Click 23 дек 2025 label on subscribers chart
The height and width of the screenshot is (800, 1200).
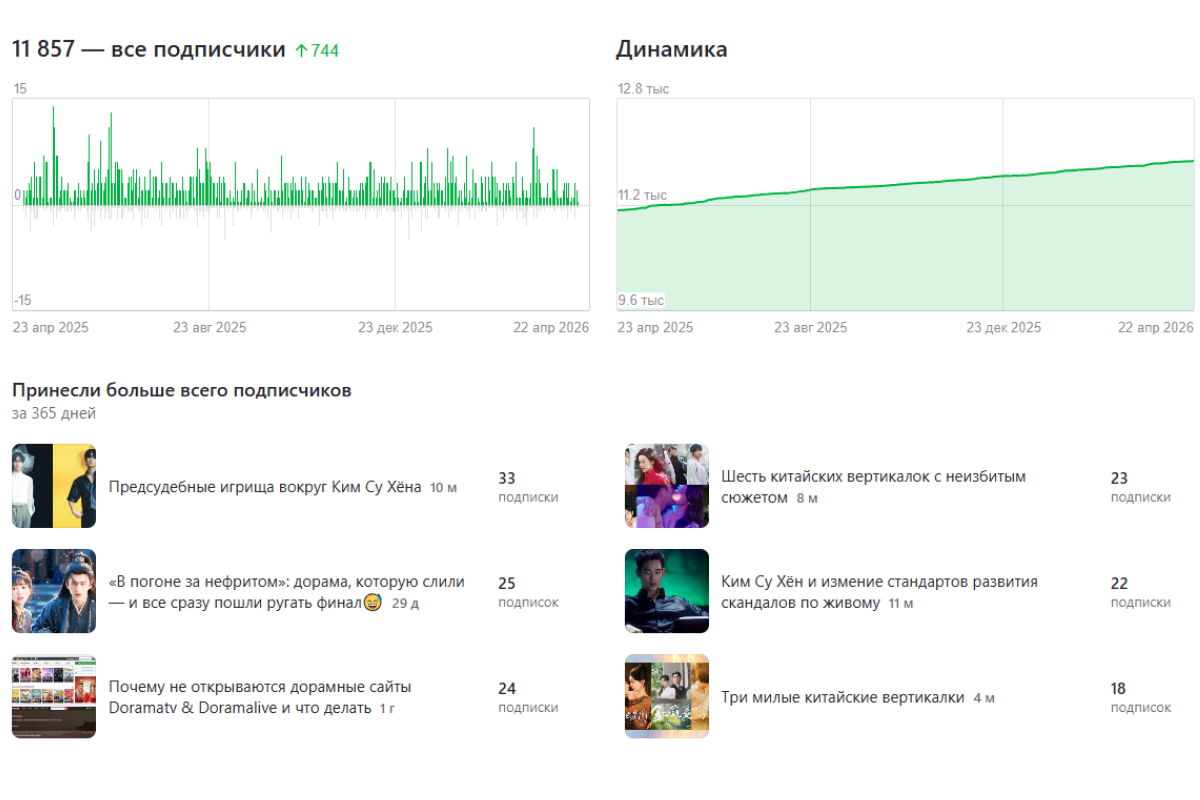coord(395,327)
